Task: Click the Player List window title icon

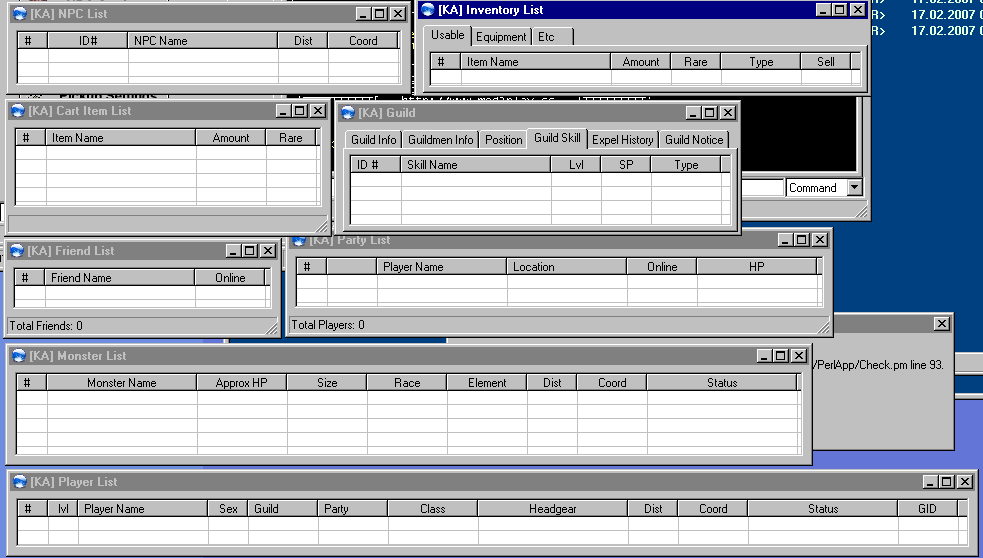Action: click(20, 482)
